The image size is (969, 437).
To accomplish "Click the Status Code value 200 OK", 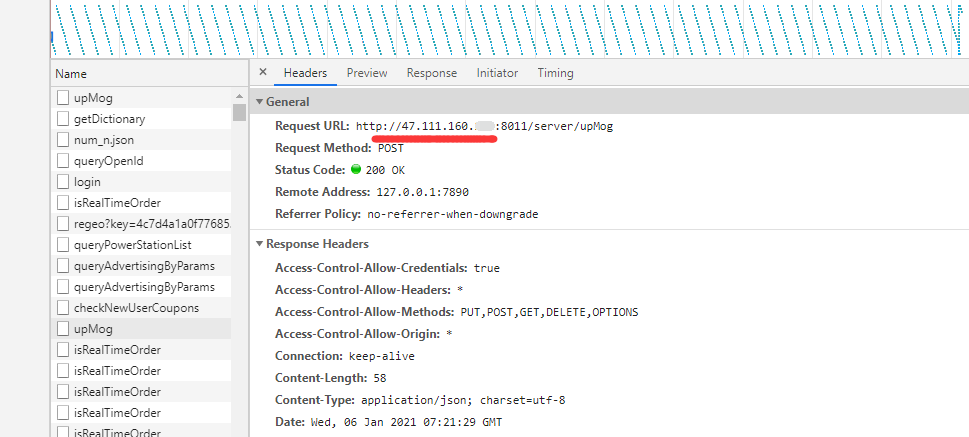I will 385,170.
